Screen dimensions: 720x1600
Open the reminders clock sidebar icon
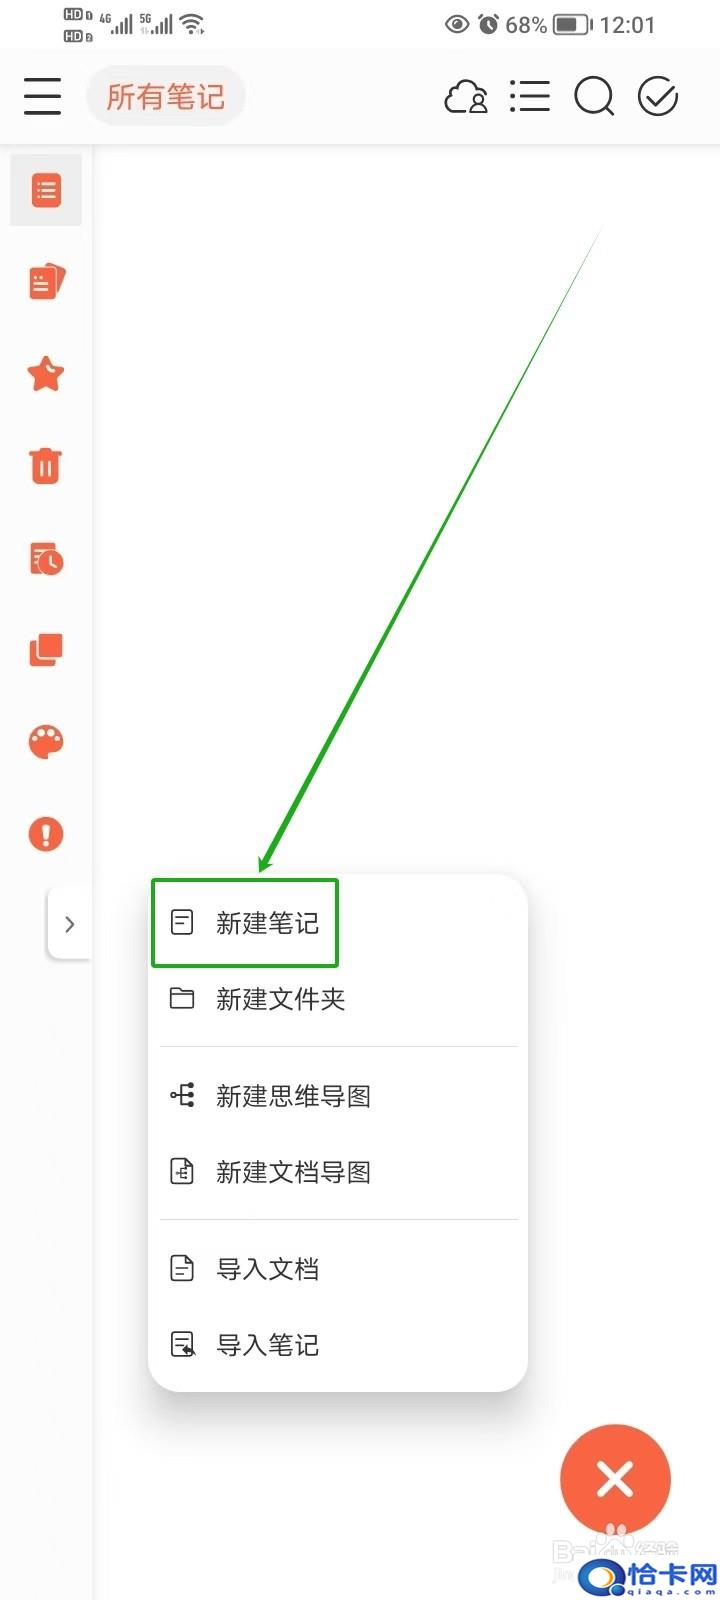46,558
